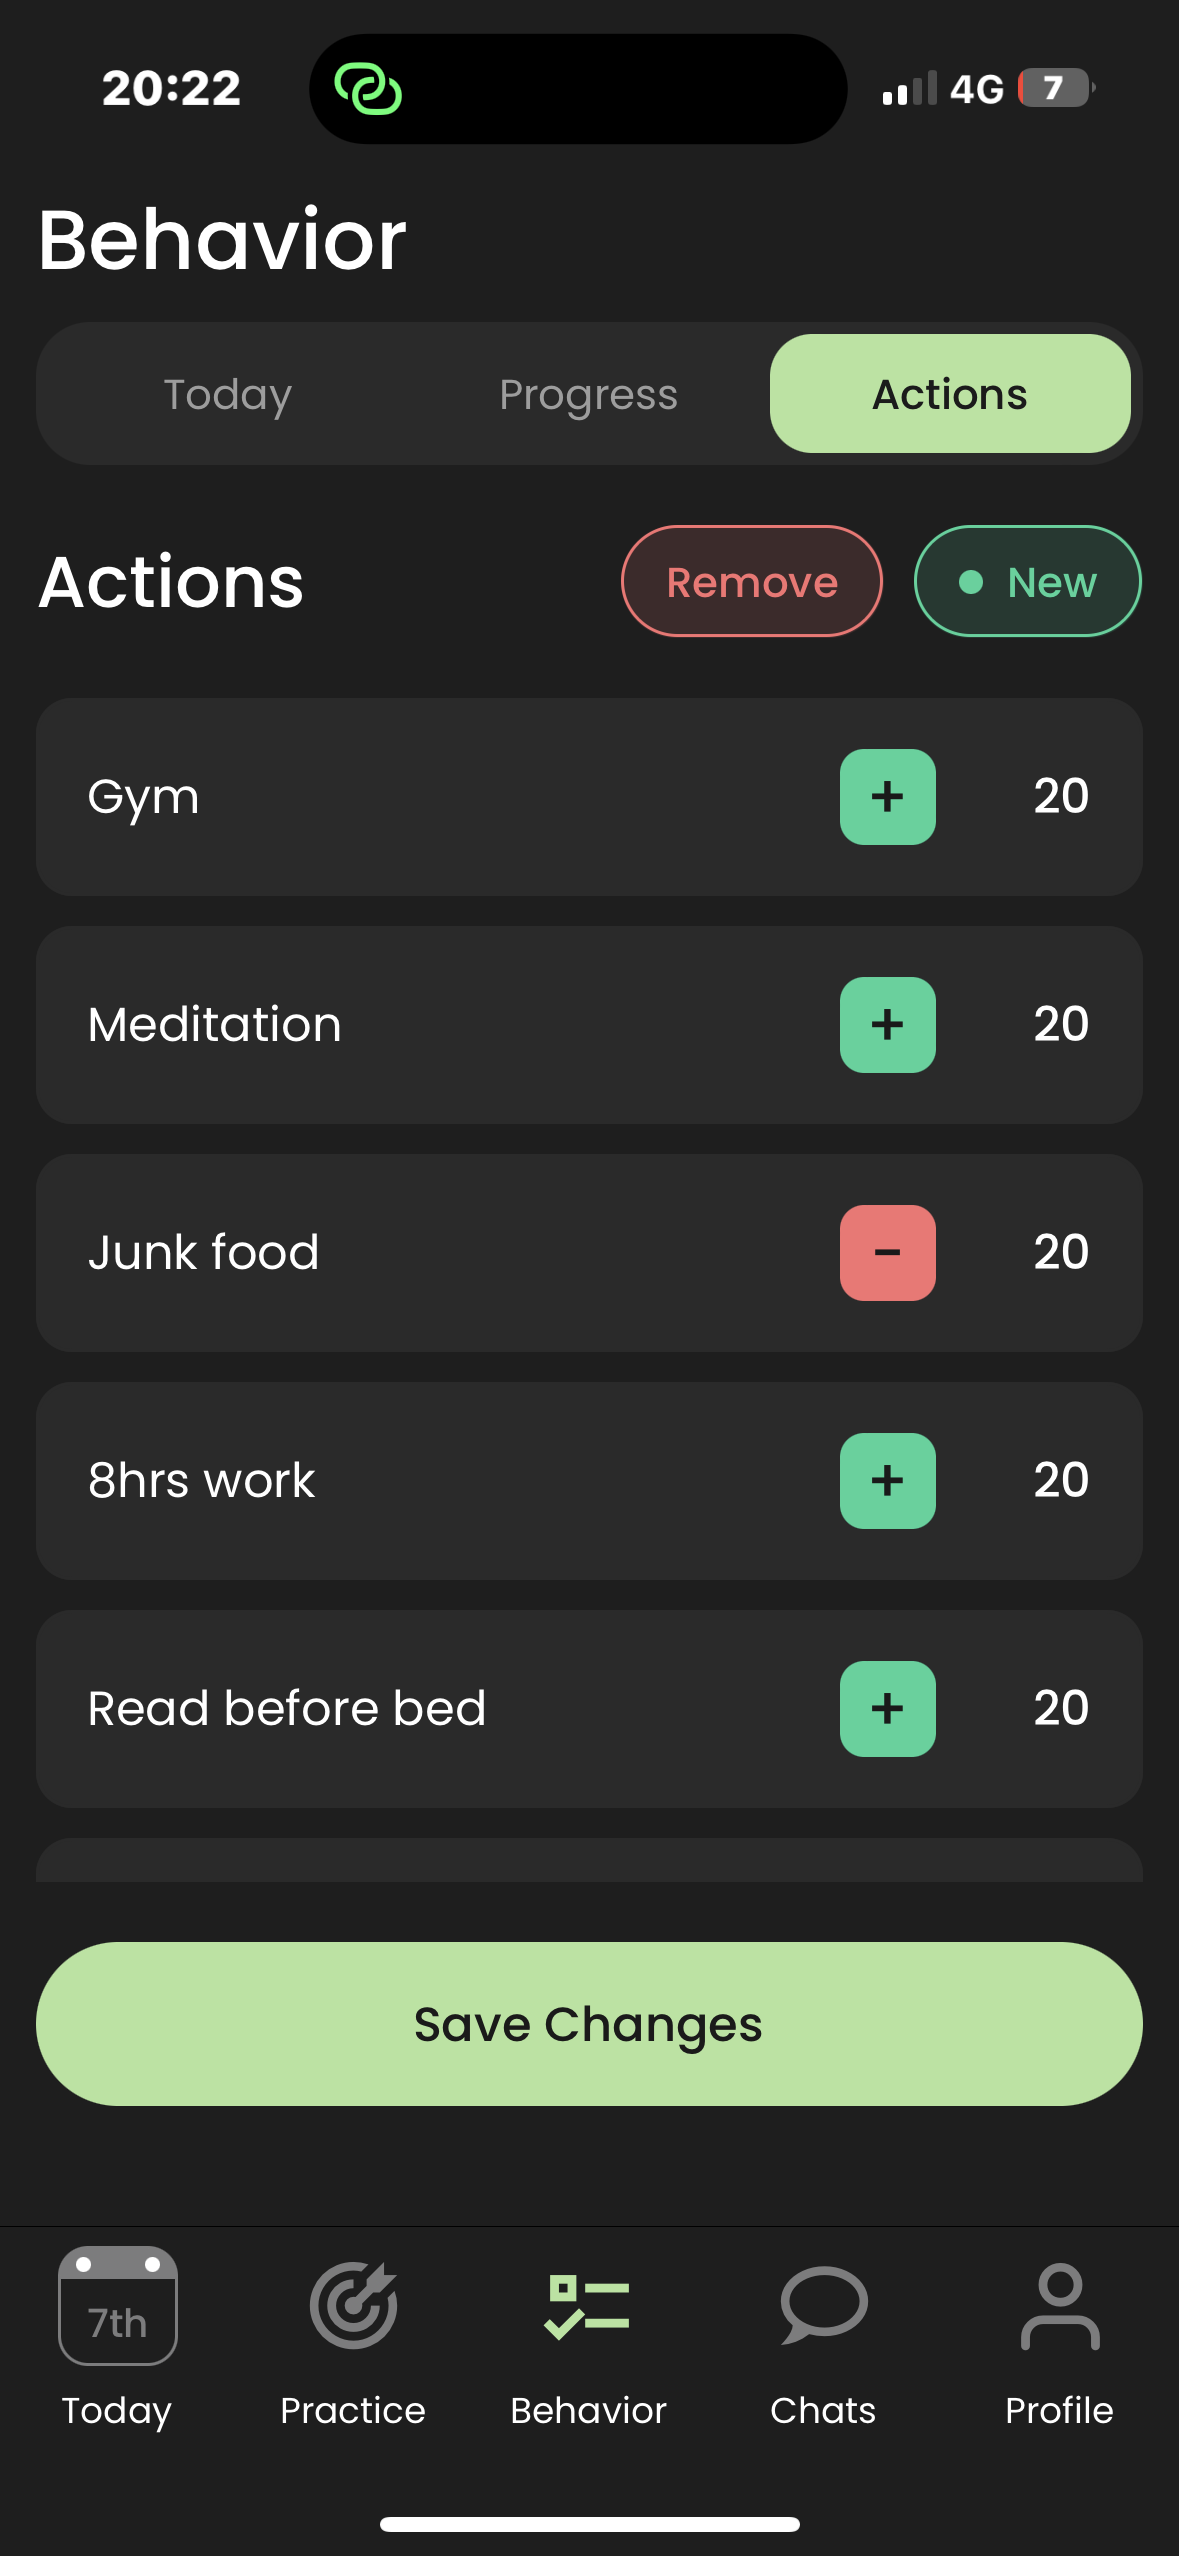Tap the Today calendar icon in bottom bar
This screenshot has width=1179, height=2556.
click(118, 2305)
